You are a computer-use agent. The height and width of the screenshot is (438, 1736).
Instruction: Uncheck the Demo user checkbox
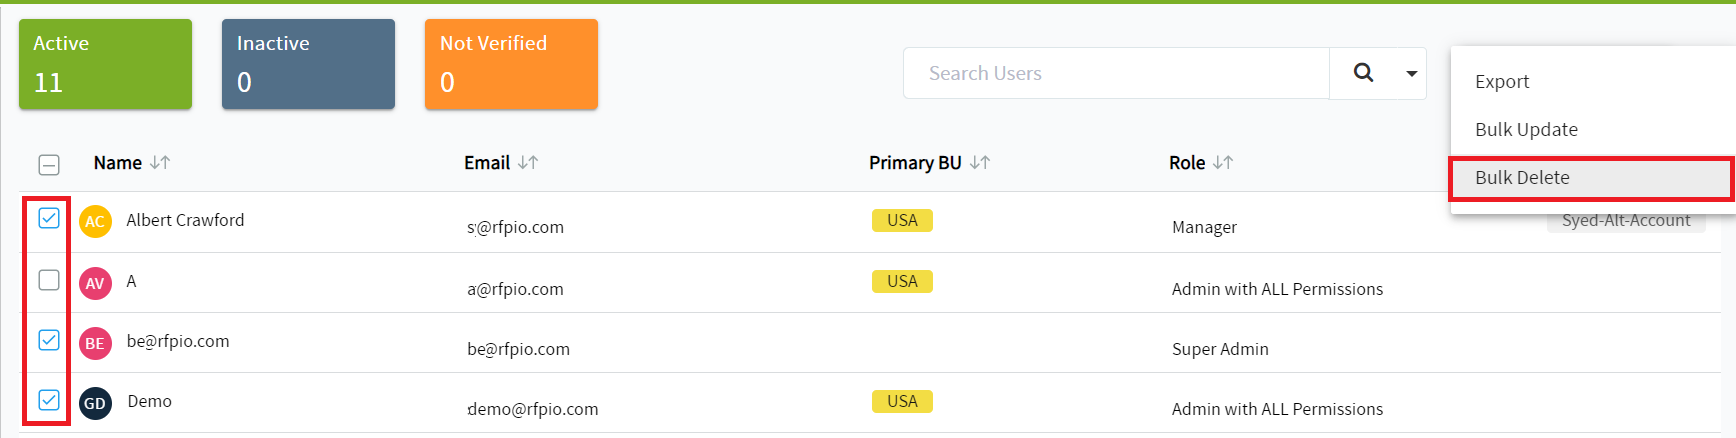tap(49, 400)
